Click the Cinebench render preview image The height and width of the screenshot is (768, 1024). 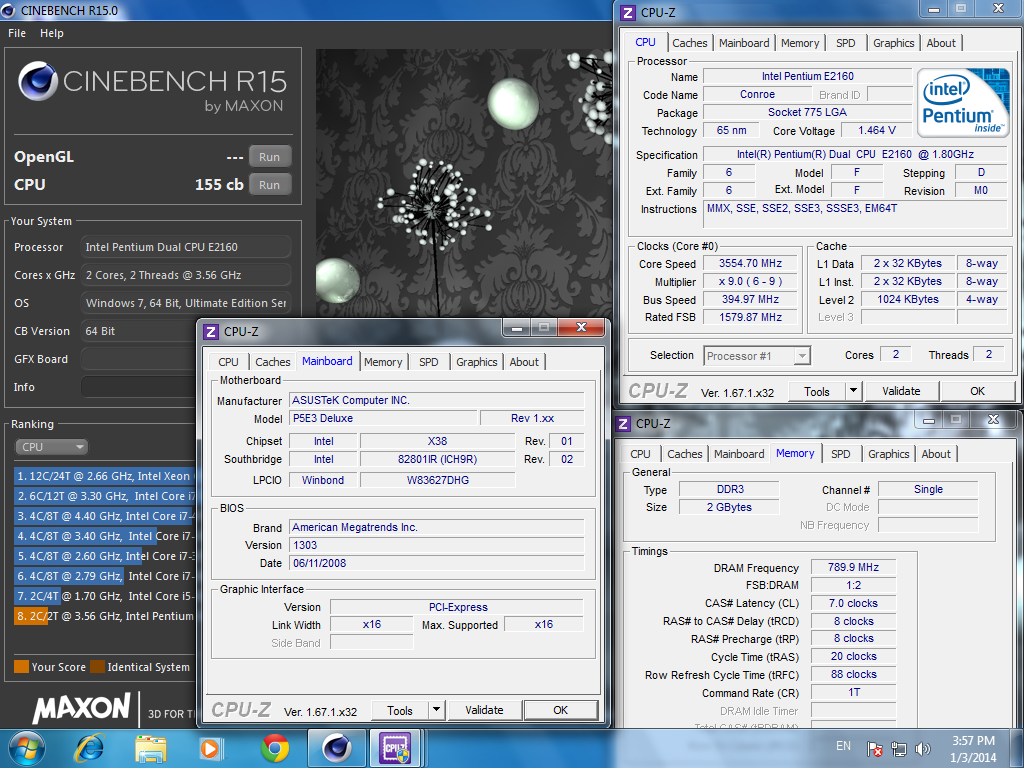[464, 184]
